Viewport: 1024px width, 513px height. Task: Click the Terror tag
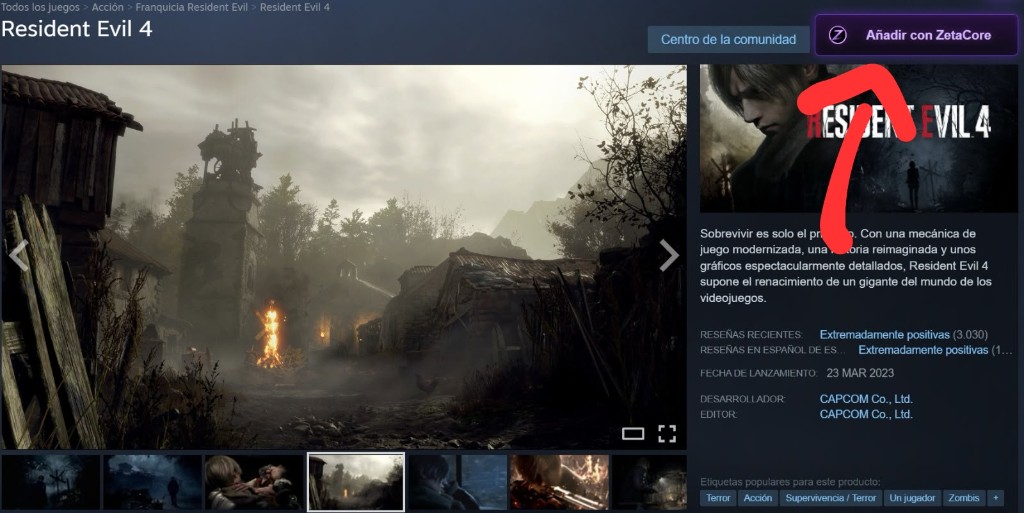tap(718, 498)
